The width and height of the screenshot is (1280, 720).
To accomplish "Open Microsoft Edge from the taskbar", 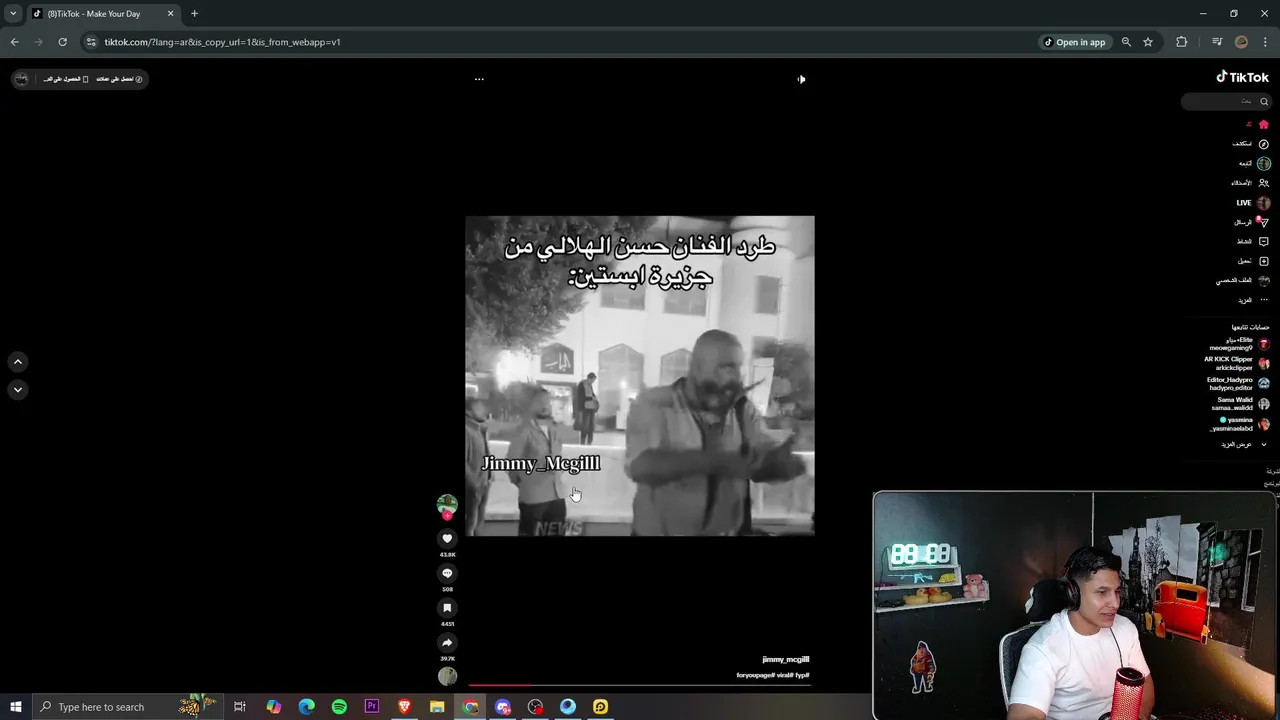I will click(x=306, y=707).
